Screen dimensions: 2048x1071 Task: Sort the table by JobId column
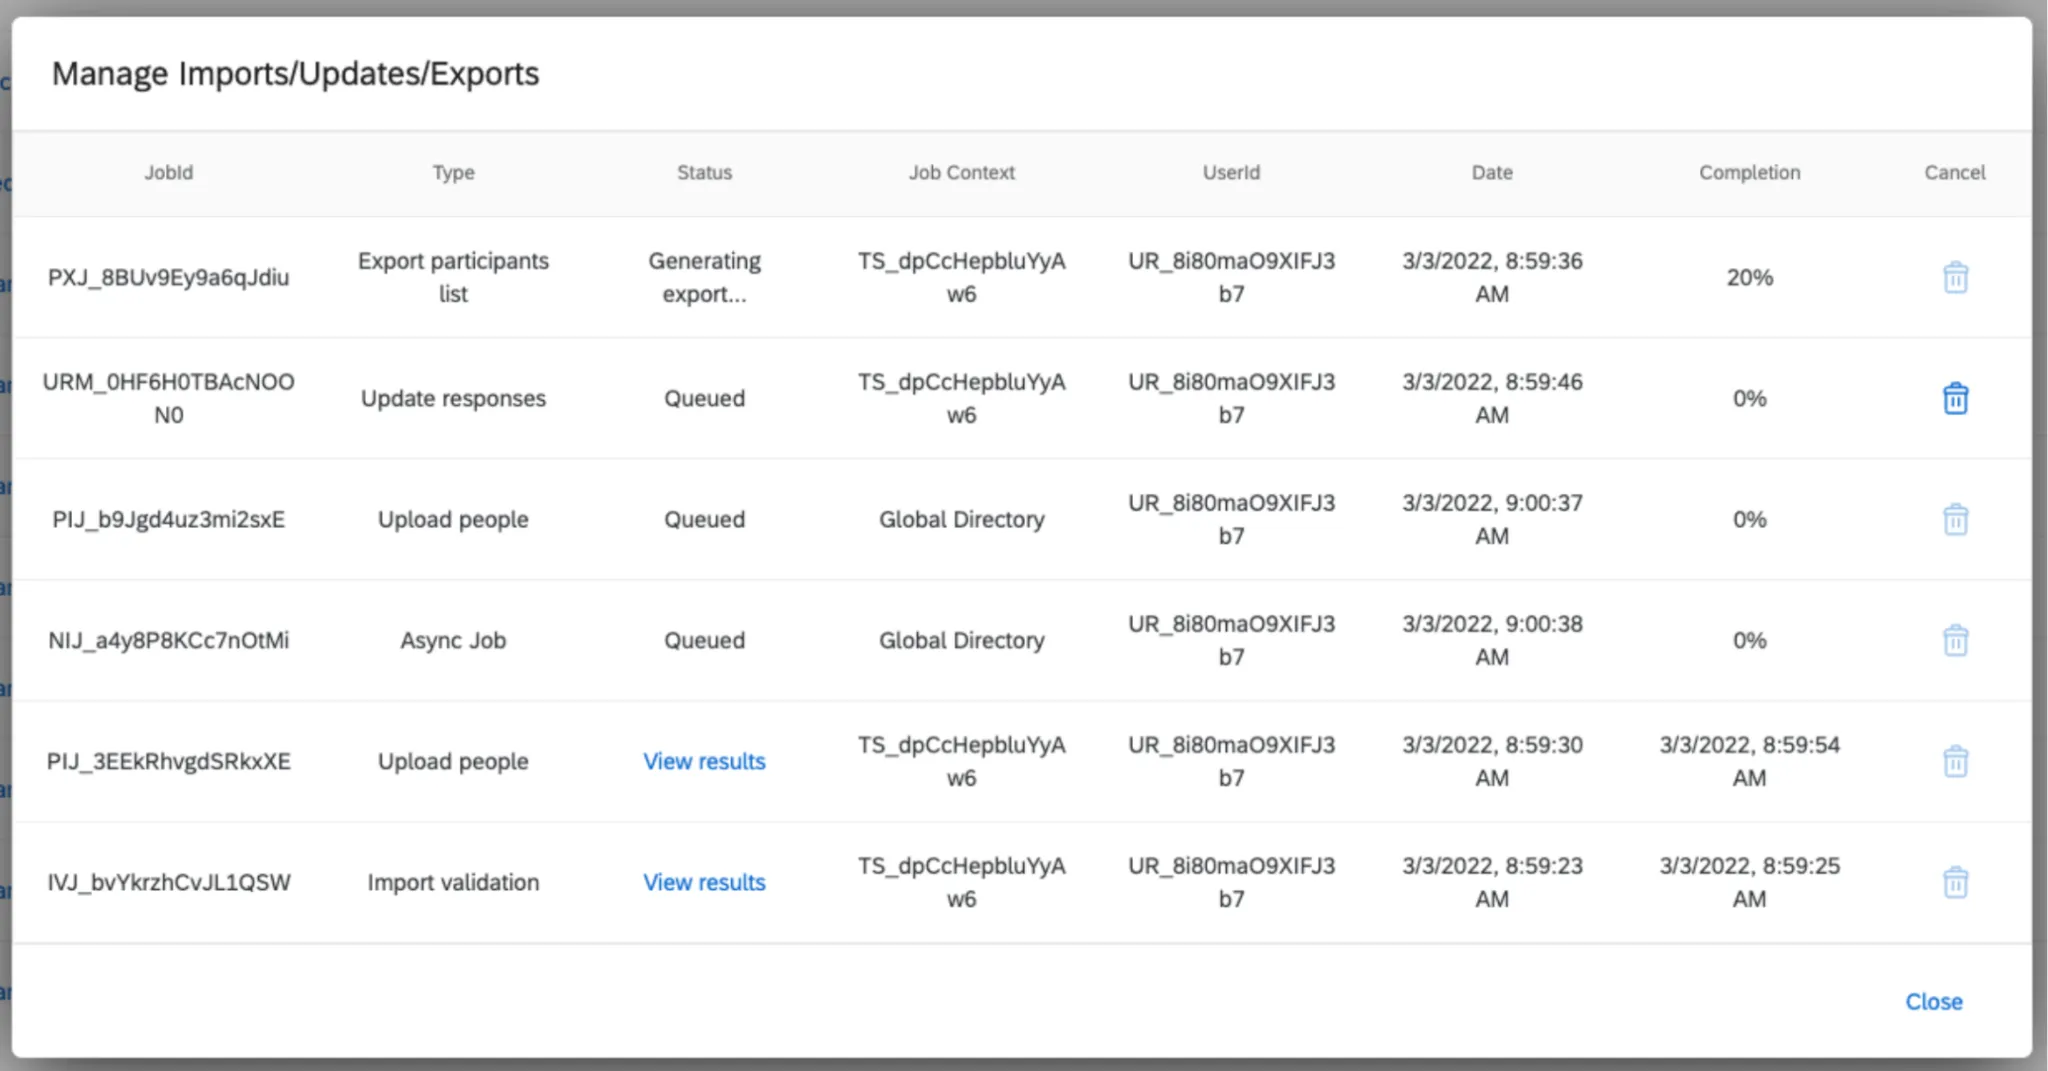tap(169, 172)
